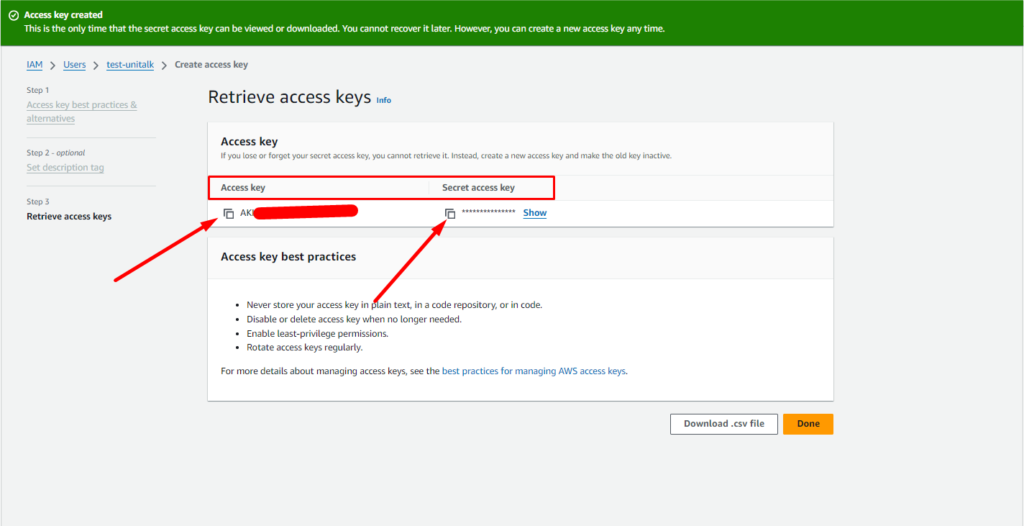Click the green success checkmark icon
The image size is (1024, 526).
click(12, 15)
